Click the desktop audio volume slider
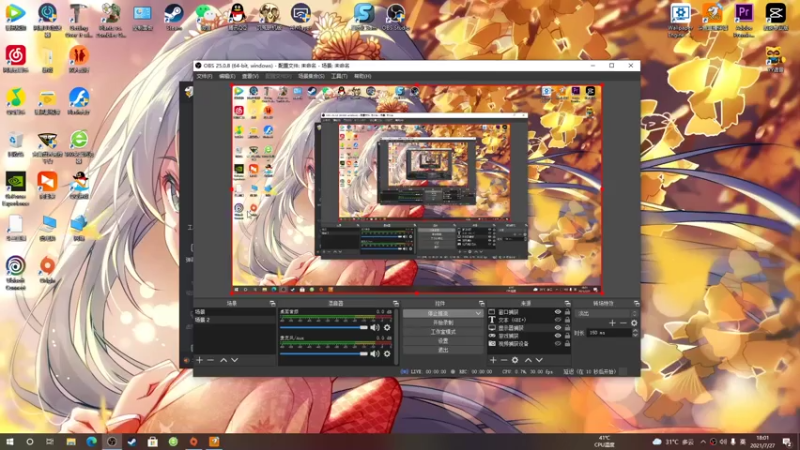The width and height of the screenshot is (800, 450). click(x=323, y=328)
